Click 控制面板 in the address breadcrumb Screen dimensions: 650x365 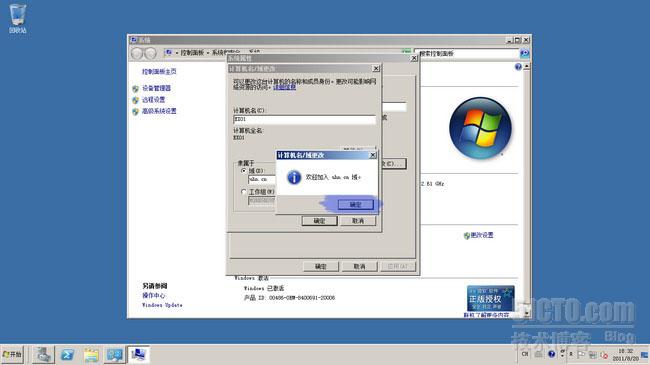pyautogui.click(x=192, y=53)
